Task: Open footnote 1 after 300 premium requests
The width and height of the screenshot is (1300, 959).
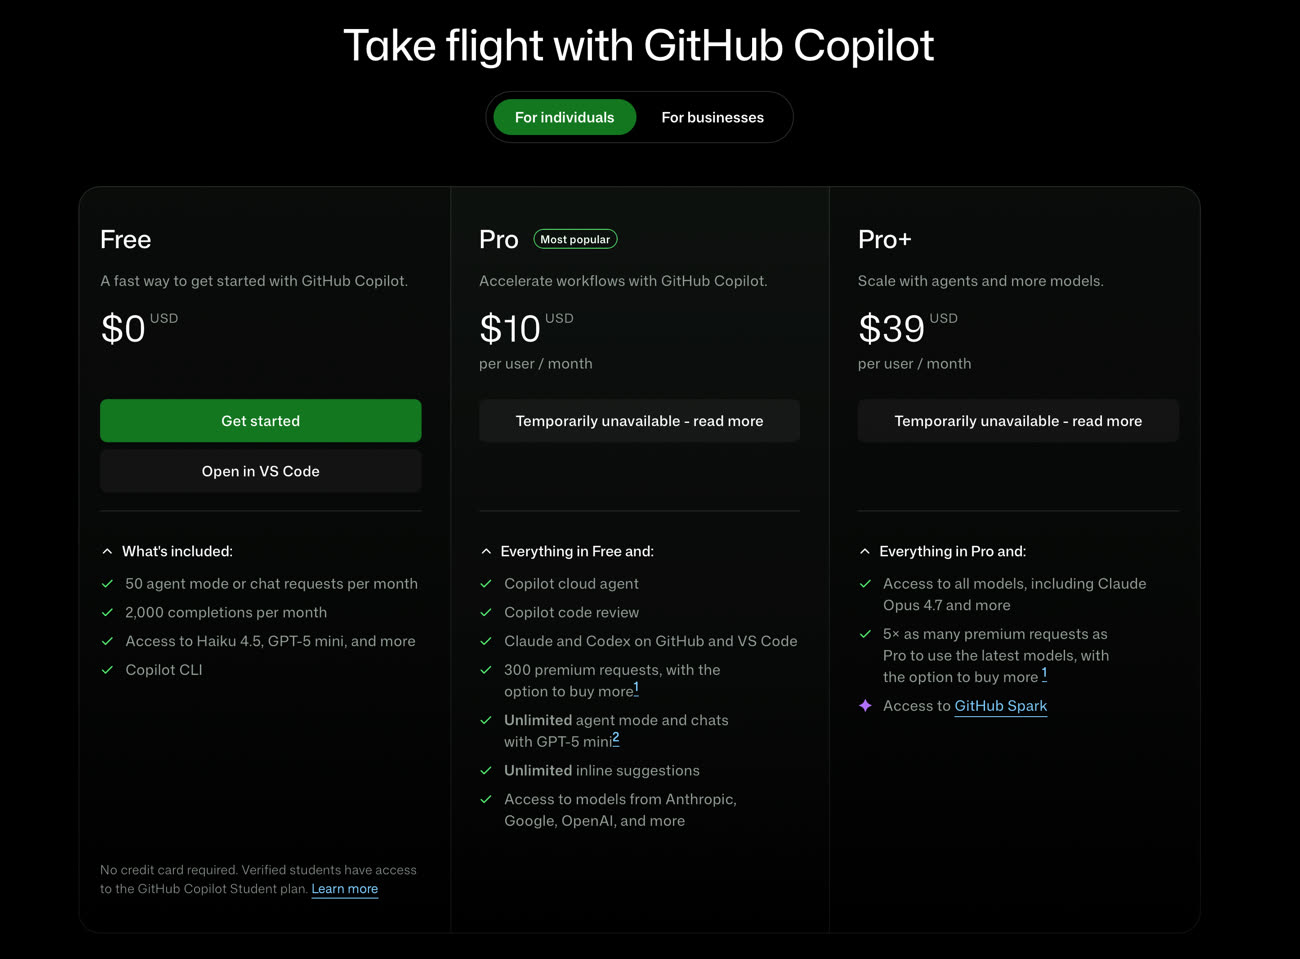Action: pyautogui.click(x=636, y=688)
